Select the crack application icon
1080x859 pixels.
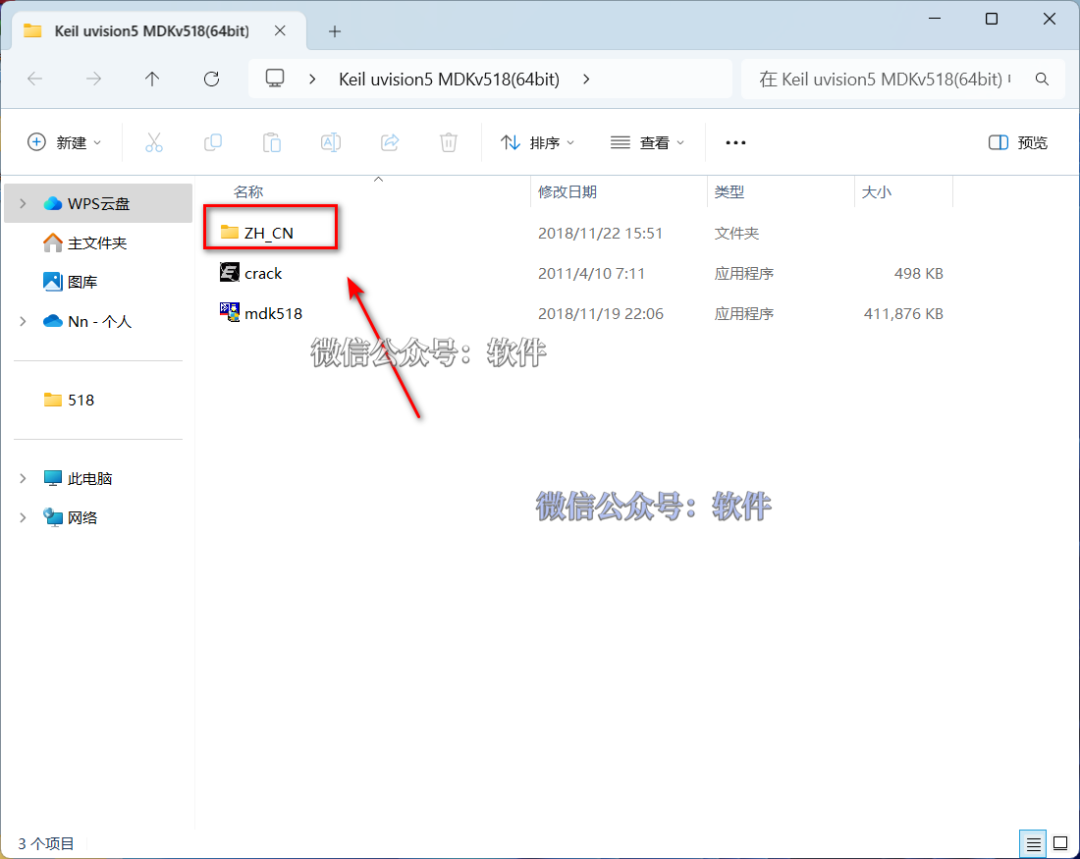click(229, 272)
